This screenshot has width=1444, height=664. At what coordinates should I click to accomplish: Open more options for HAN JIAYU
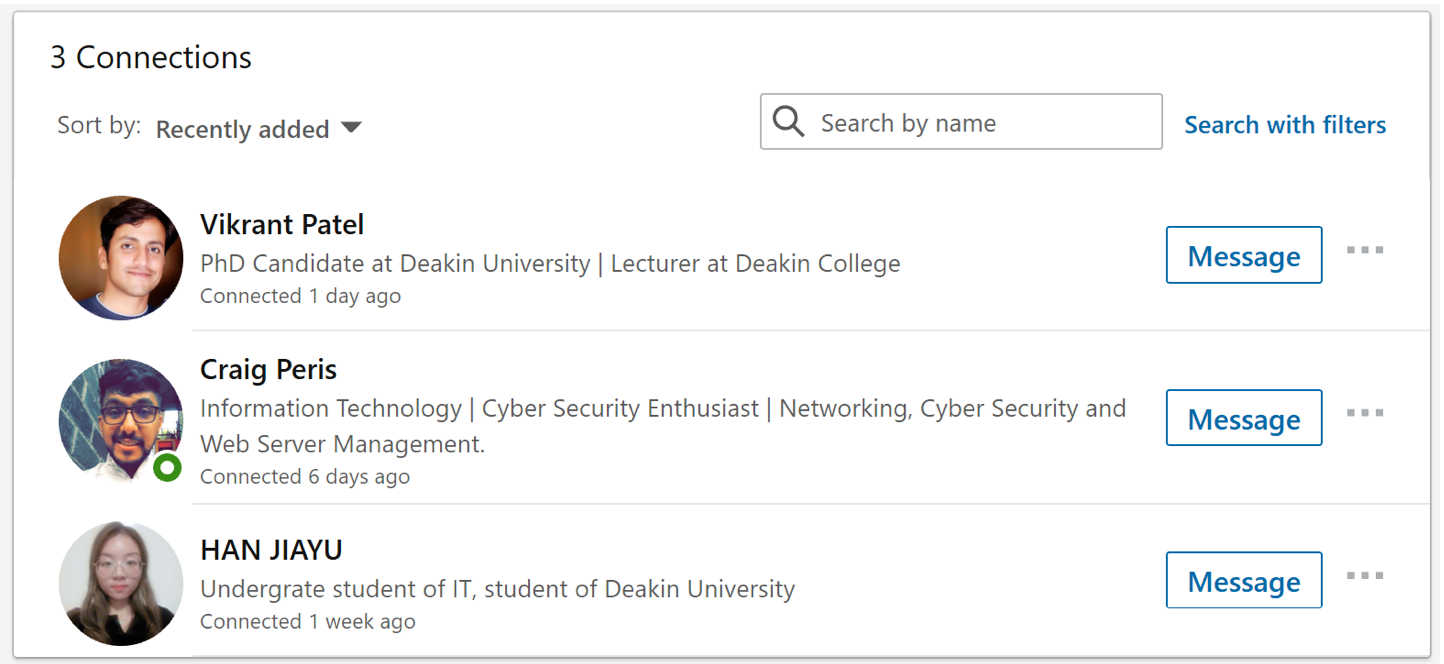point(1365,576)
